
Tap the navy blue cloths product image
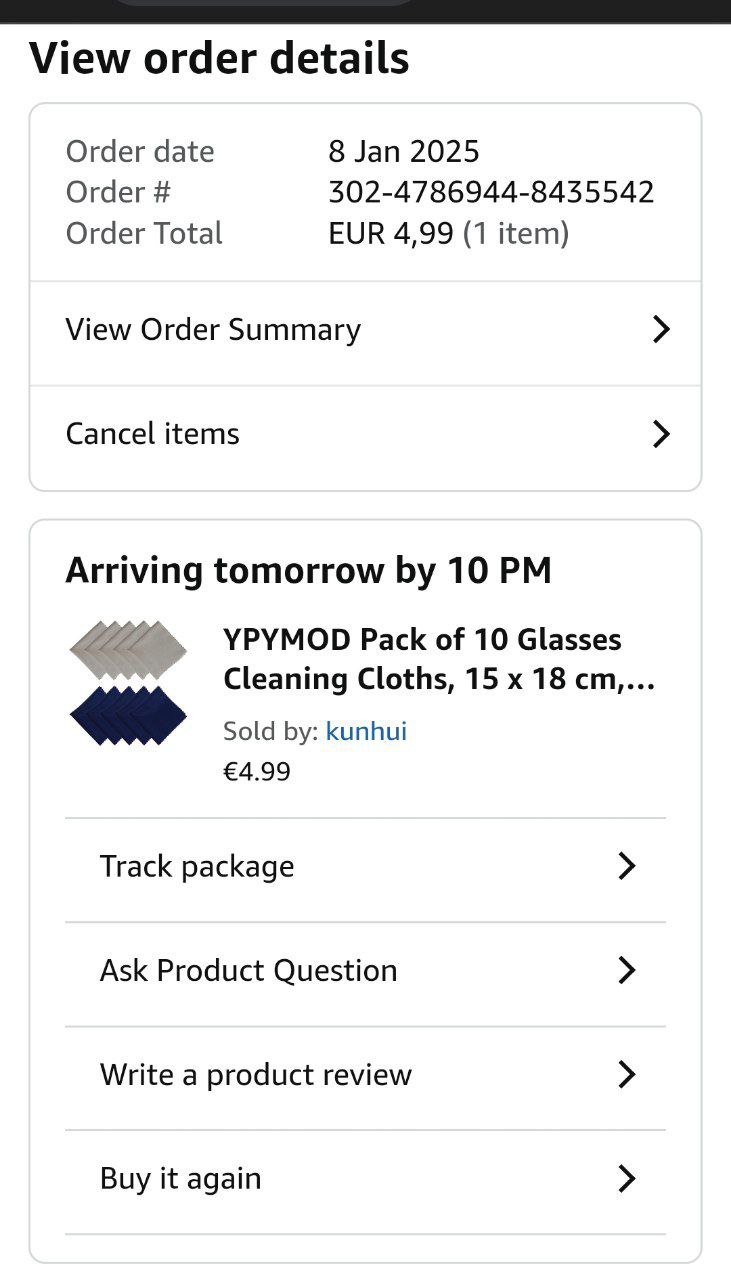[x=127, y=715]
